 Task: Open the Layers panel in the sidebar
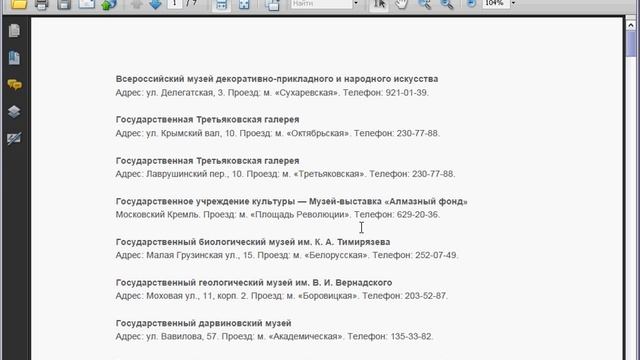pos(14,111)
